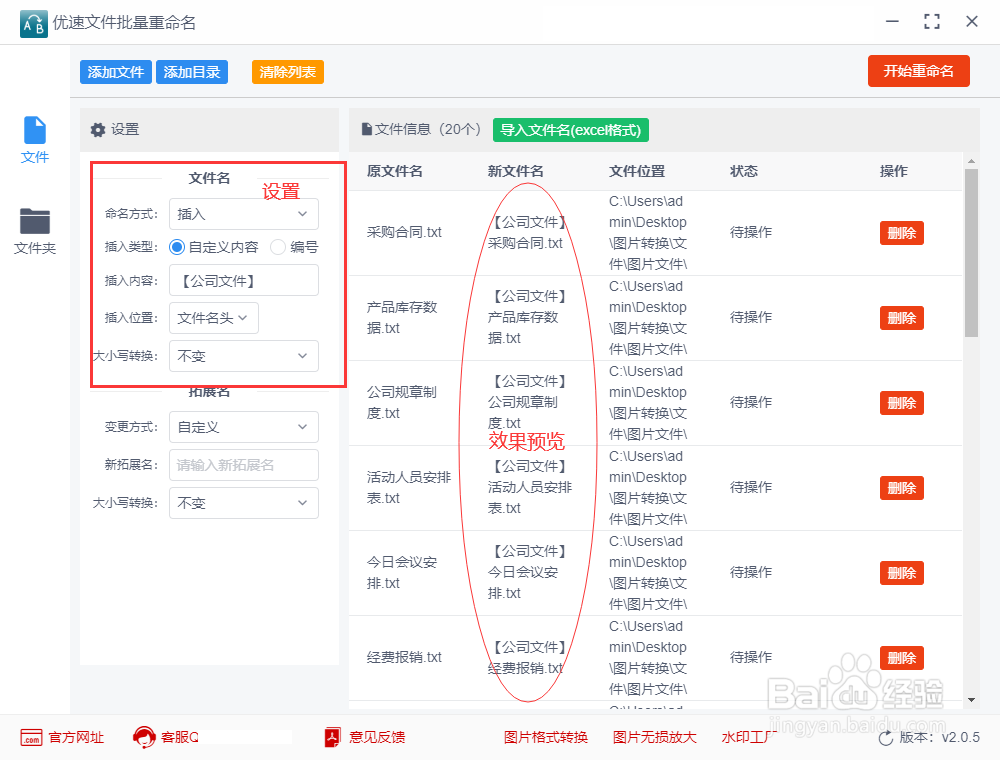Delete the 活动人员安排表.txt row
This screenshot has height=760, width=1000.
pos(901,488)
